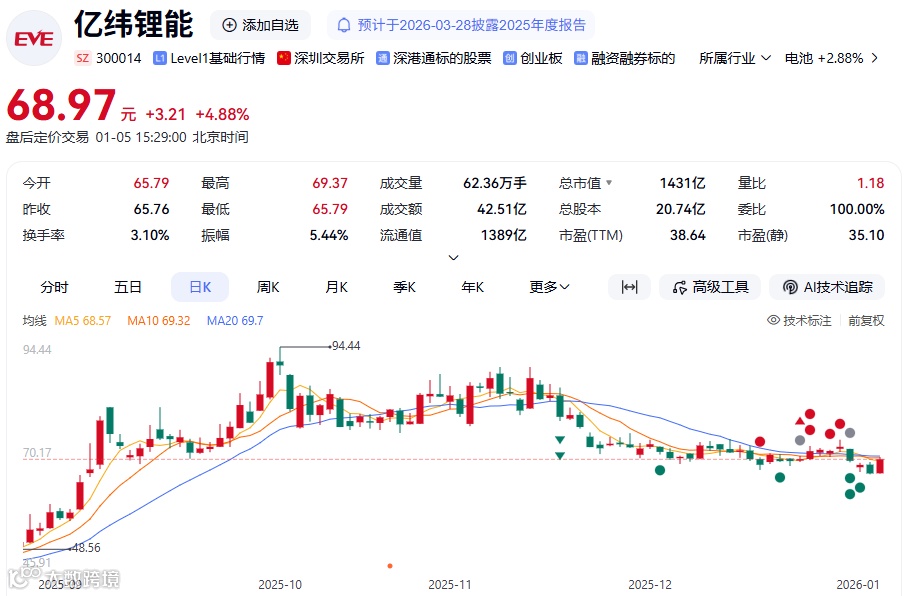Click the 市盈(TTM) 38.64 value
Image resolution: width=913 pixels, height=596 pixels.
pos(688,235)
